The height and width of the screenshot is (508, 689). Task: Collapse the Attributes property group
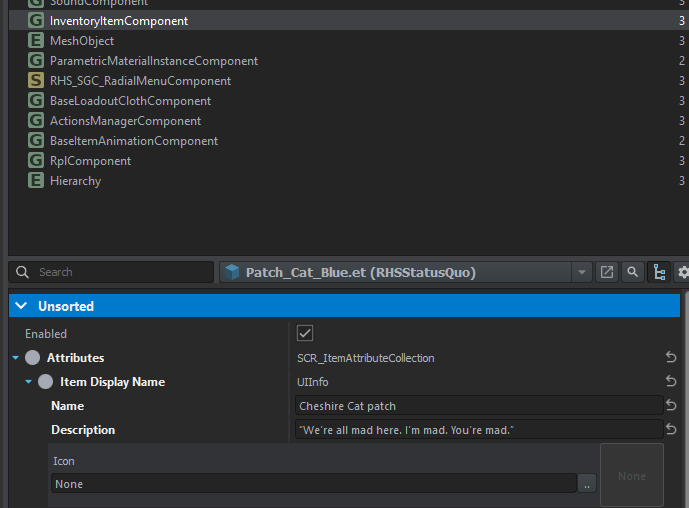point(16,358)
